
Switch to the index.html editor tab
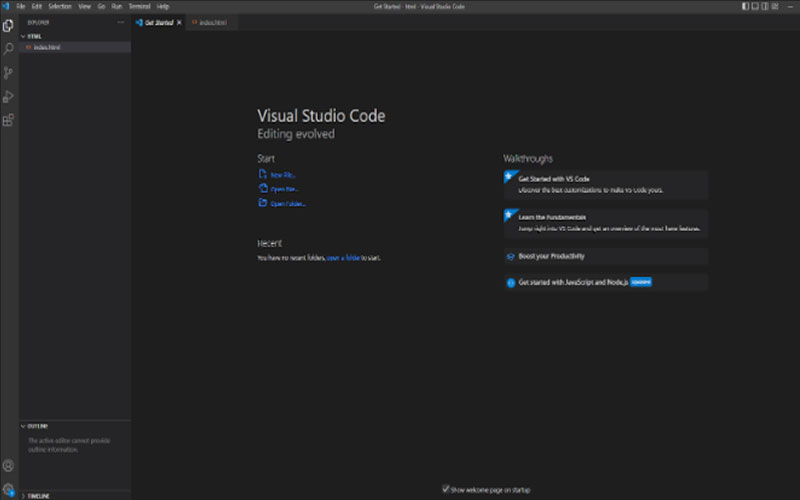tap(212, 22)
